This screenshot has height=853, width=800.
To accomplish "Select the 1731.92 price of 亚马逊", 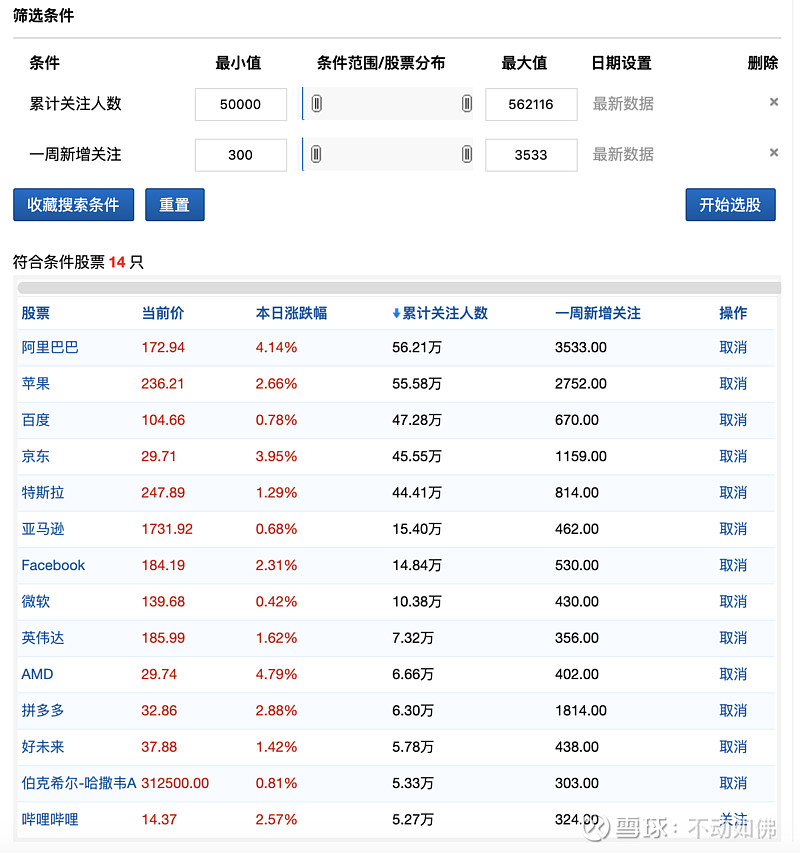I will pyautogui.click(x=167, y=529).
